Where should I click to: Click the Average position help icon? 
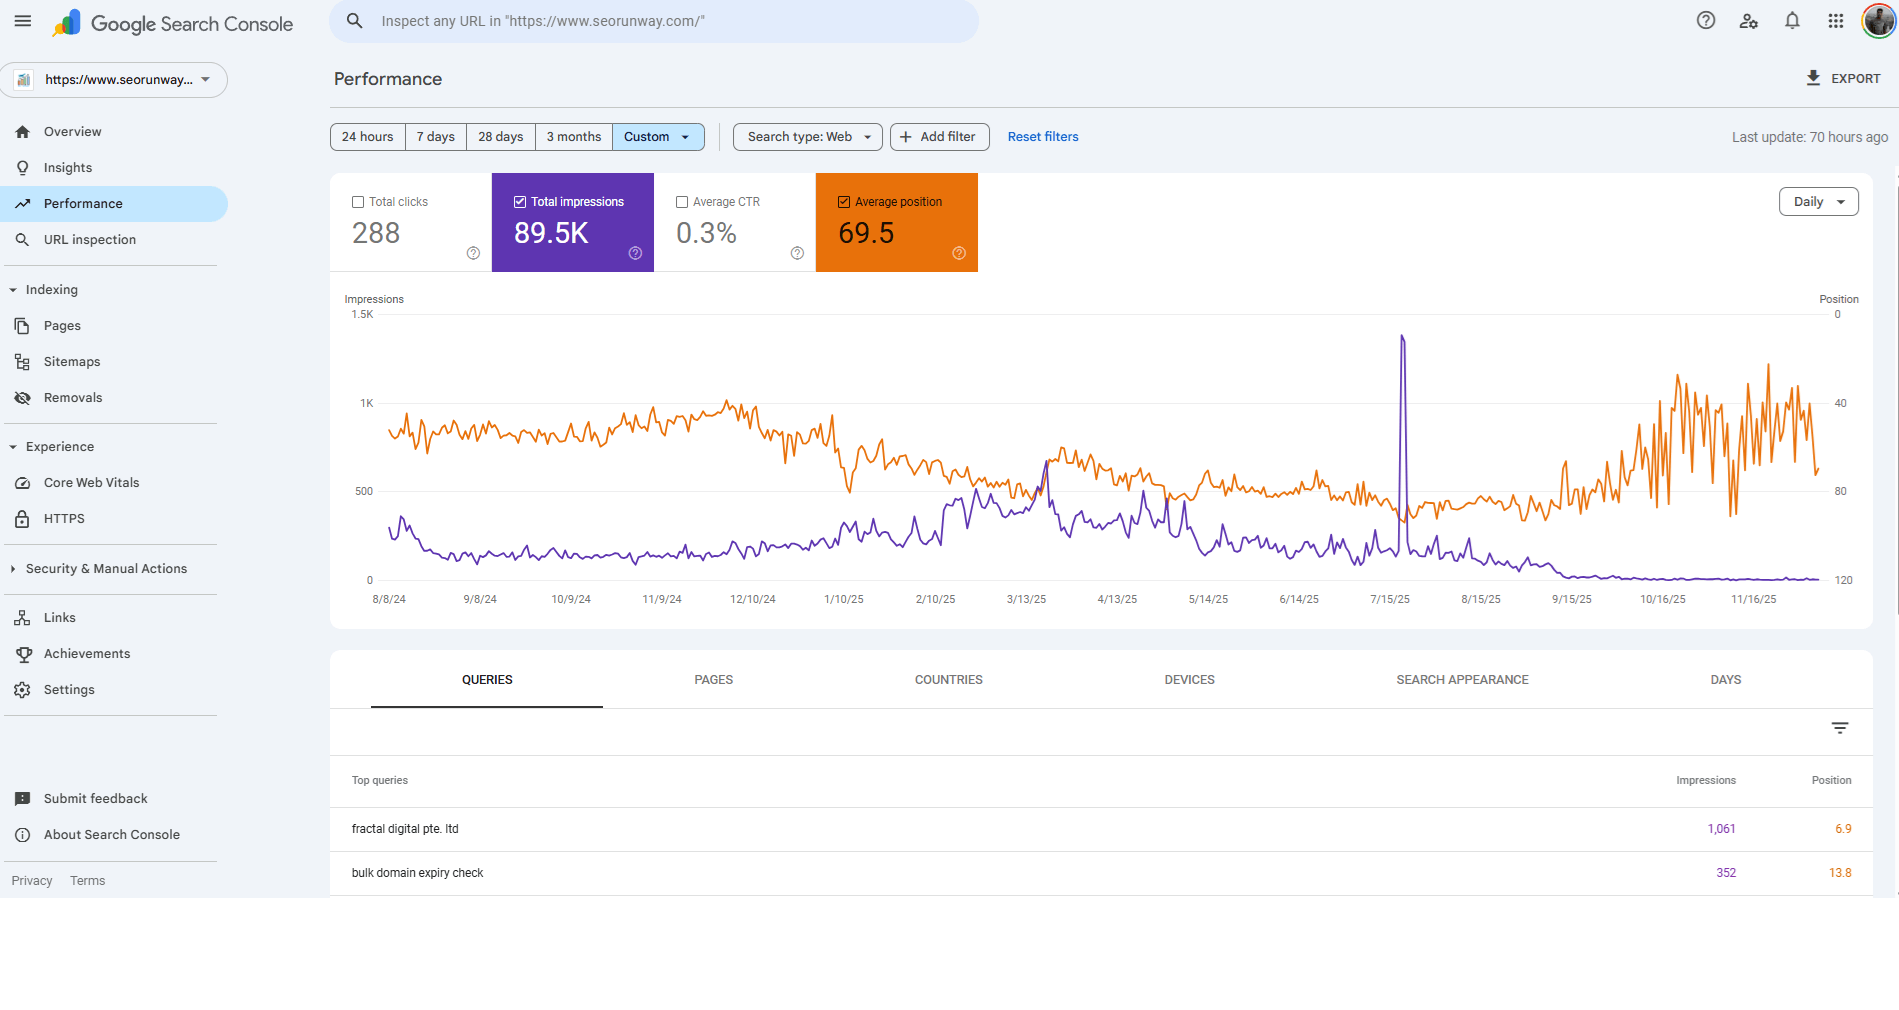(x=959, y=253)
